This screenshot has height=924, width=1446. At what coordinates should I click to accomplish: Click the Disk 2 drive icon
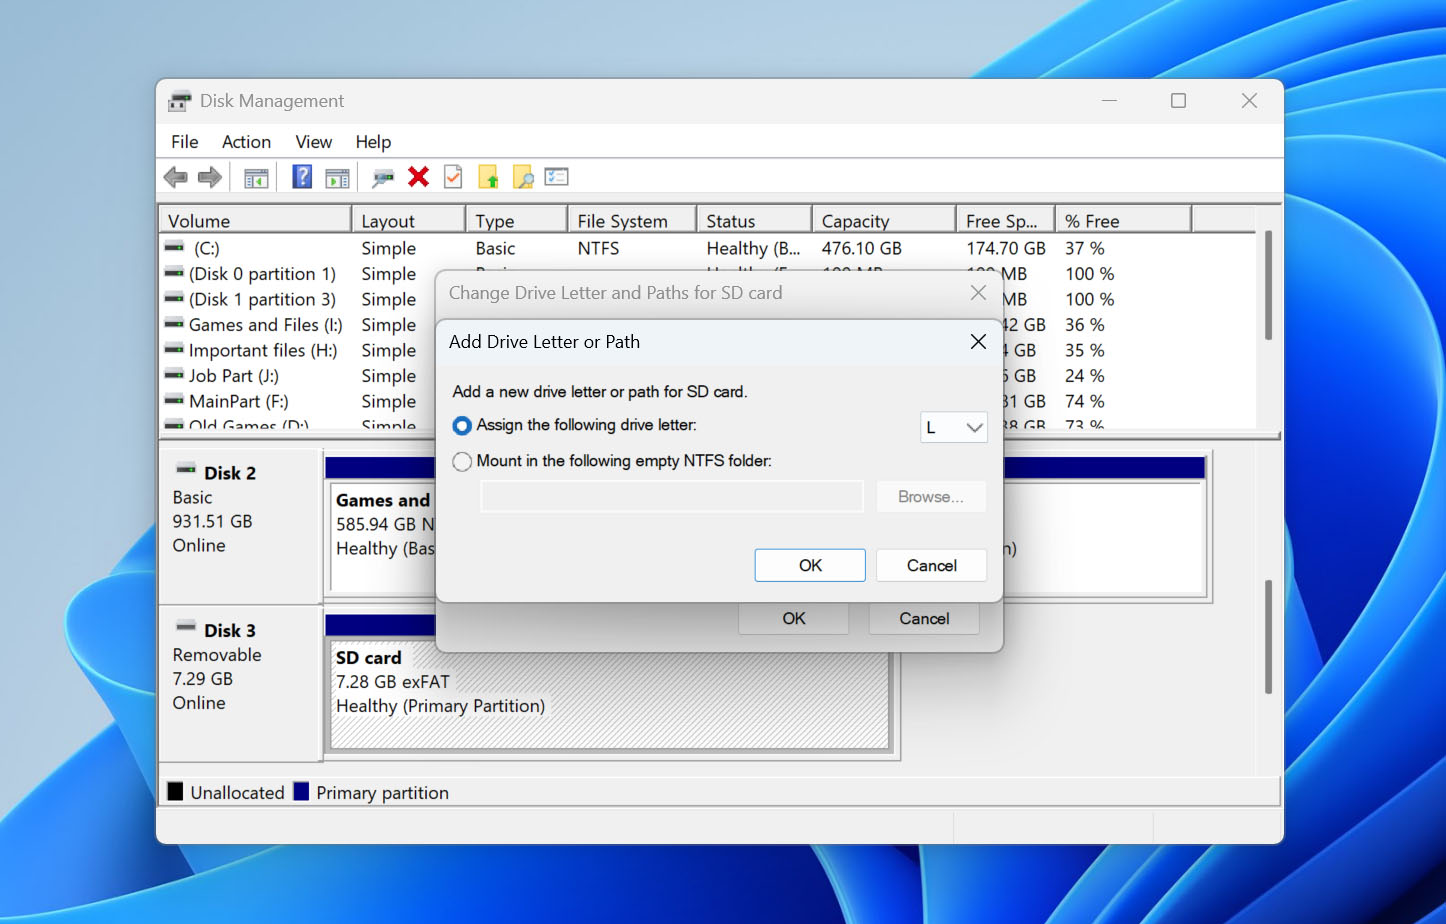186,468
